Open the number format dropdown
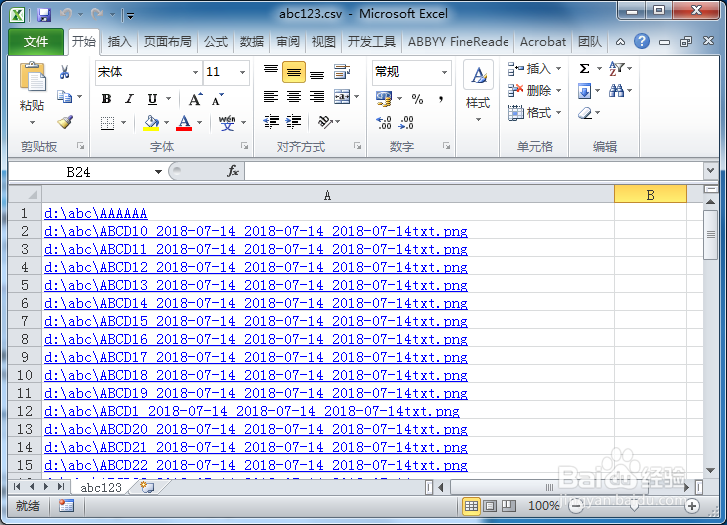Viewport: 727px width, 525px height. pos(444,72)
